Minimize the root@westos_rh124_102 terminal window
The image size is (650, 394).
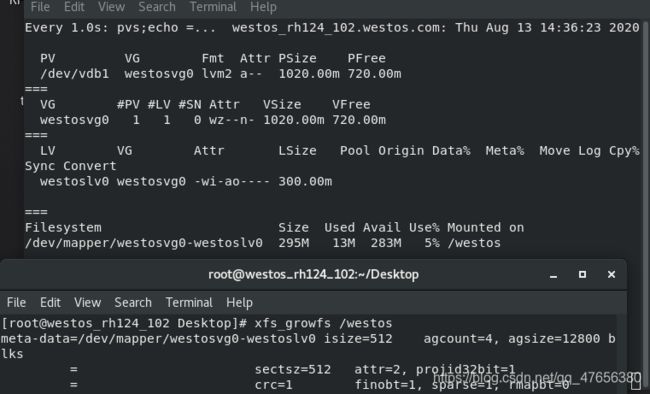click(x=553, y=275)
